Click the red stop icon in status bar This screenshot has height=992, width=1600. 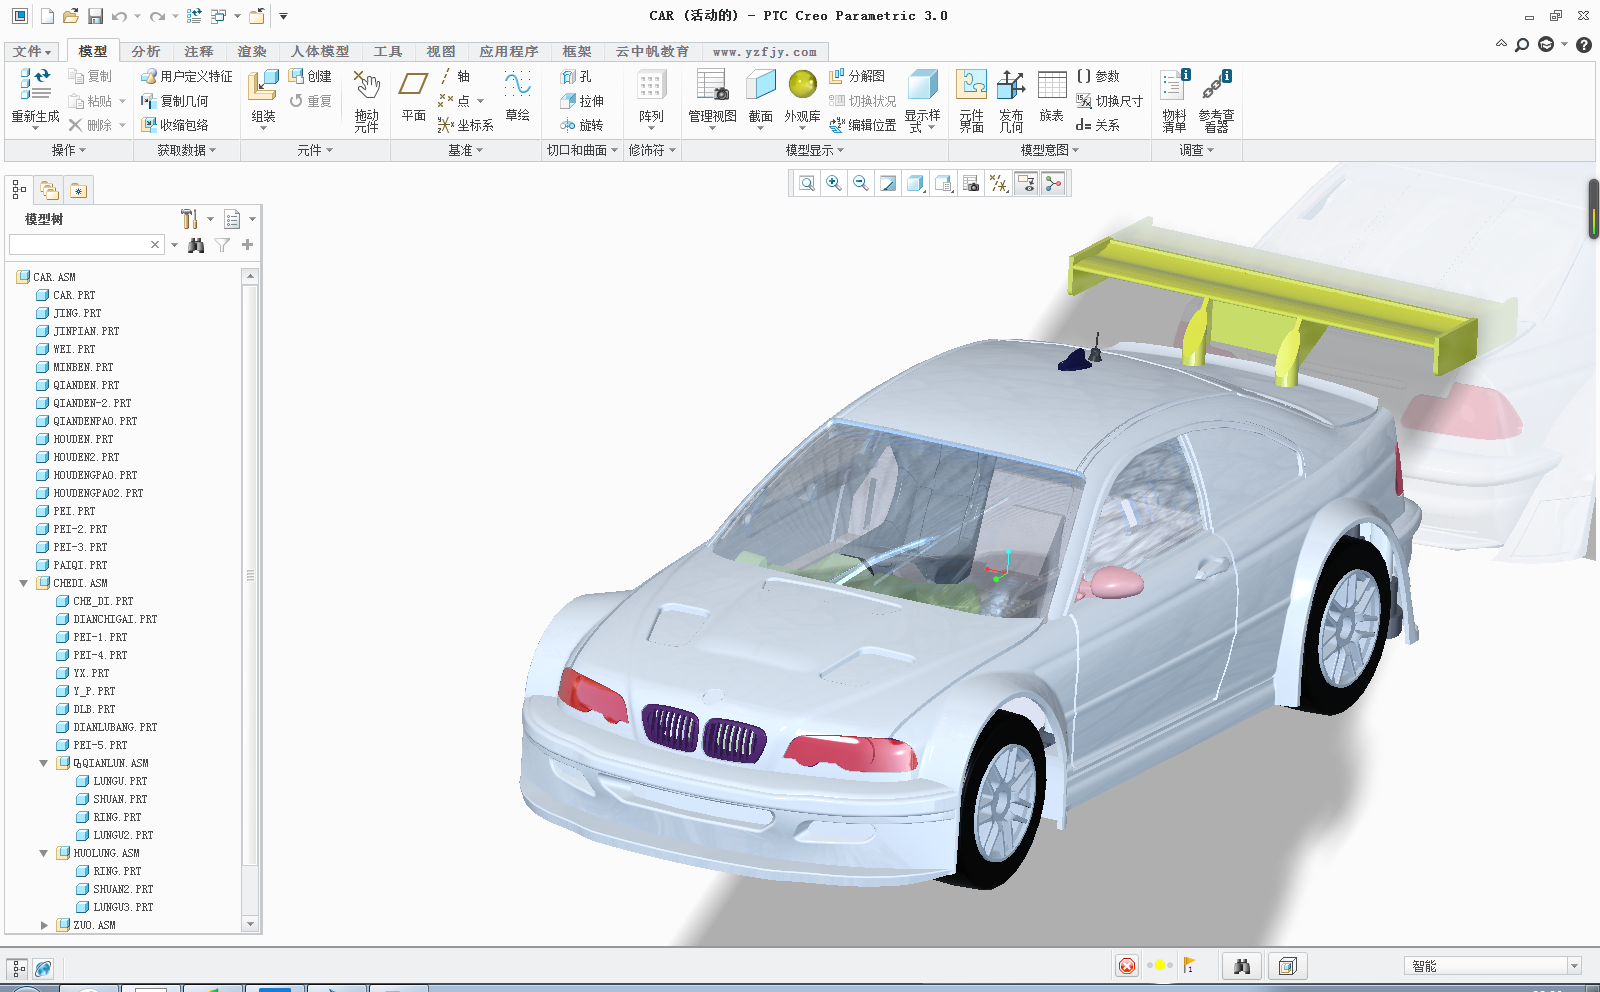coord(1127,966)
